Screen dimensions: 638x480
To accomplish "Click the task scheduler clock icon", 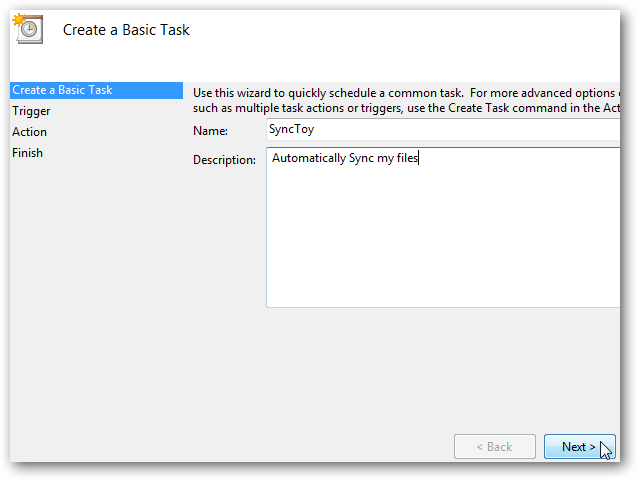I will (x=28, y=28).
